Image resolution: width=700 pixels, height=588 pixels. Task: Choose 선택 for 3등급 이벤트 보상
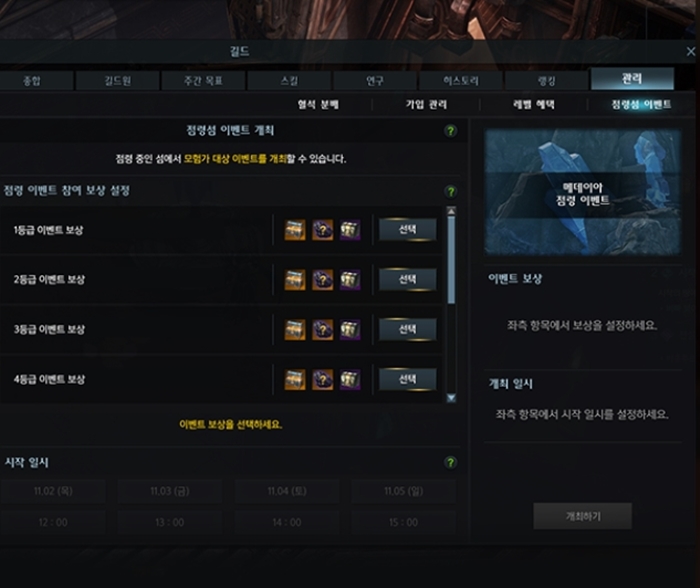pos(408,329)
